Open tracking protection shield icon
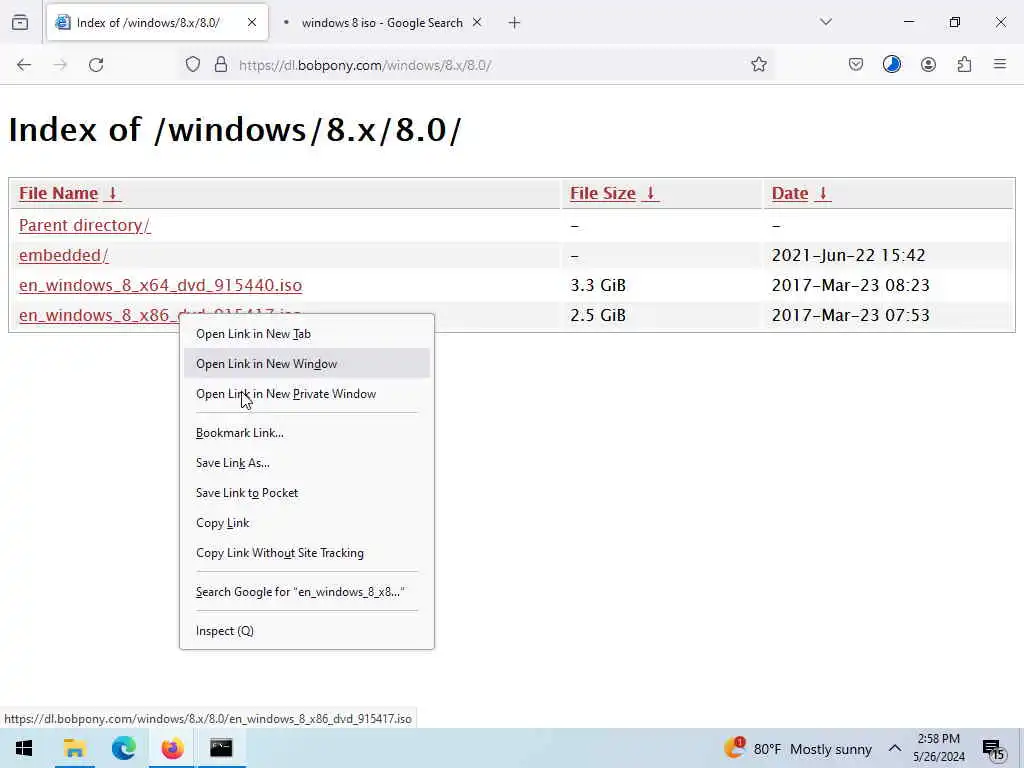The height and width of the screenshot is (768, 1024). [x=193, y=65]
